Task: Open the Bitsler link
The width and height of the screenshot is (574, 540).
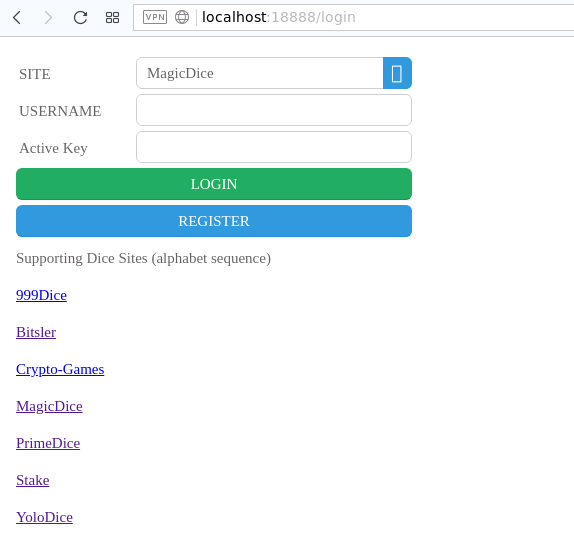Action: tap(36, 332)
